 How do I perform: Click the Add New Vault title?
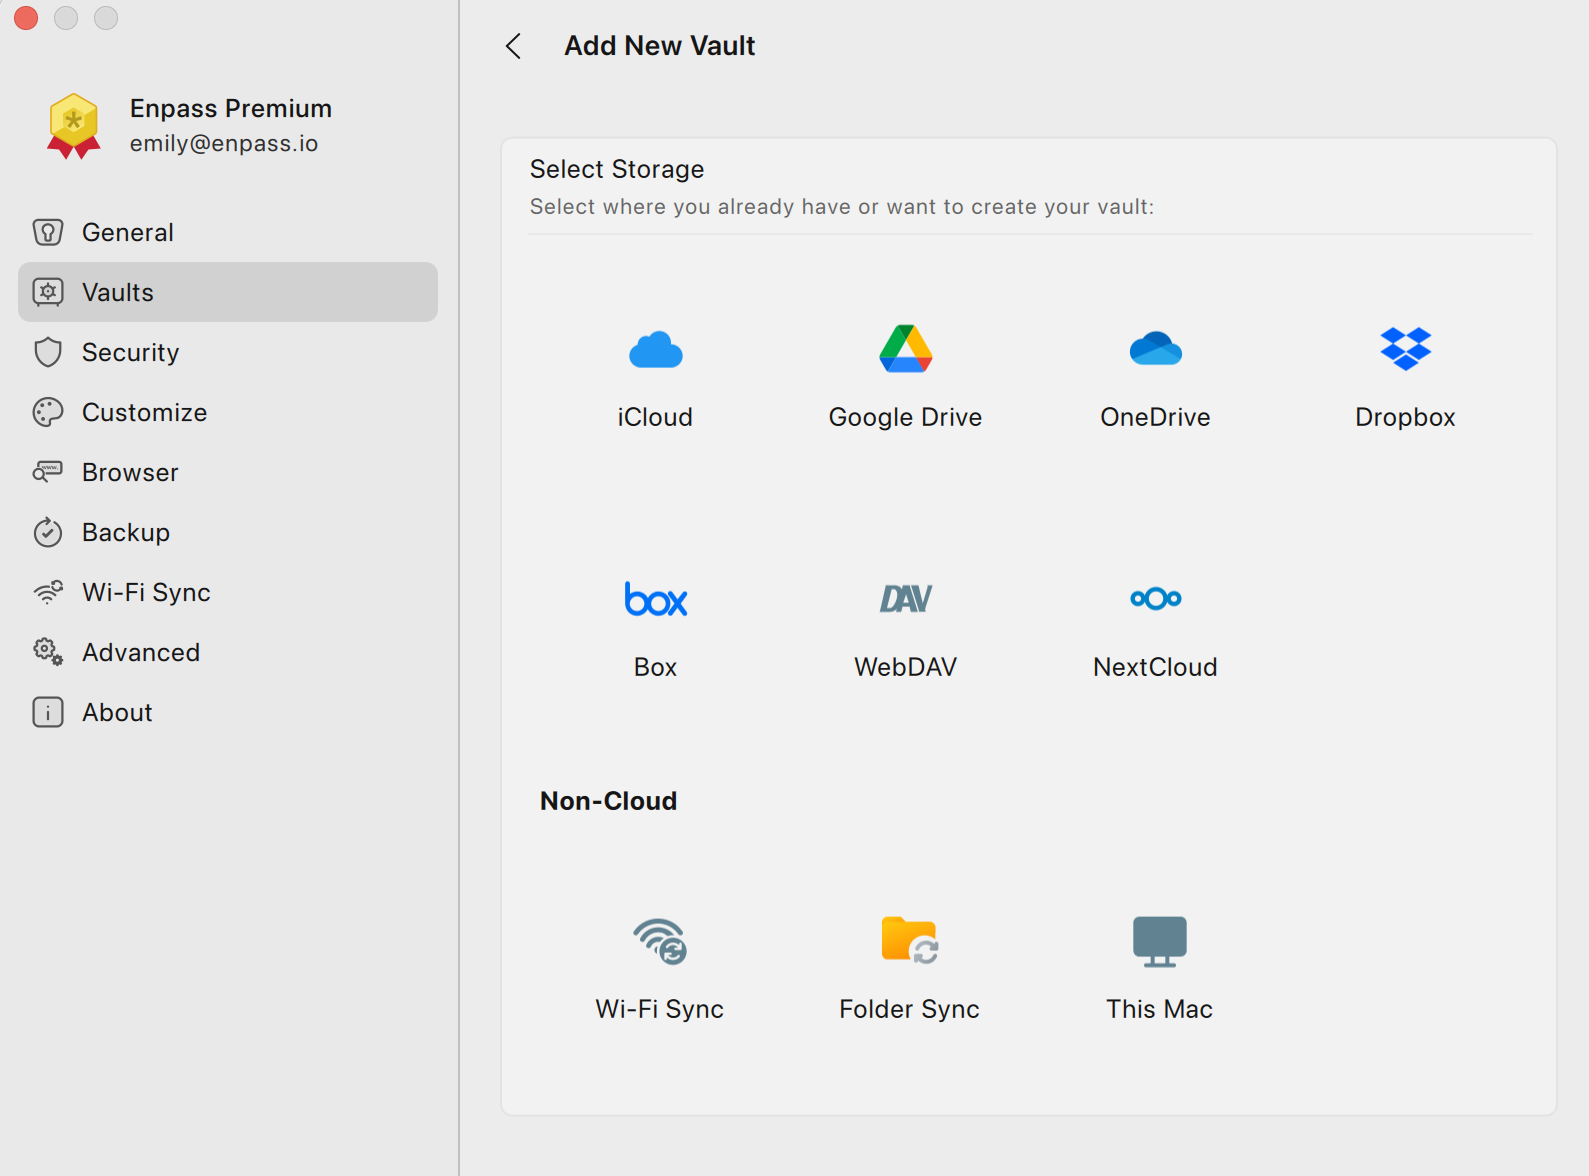(x=660, y=46)
